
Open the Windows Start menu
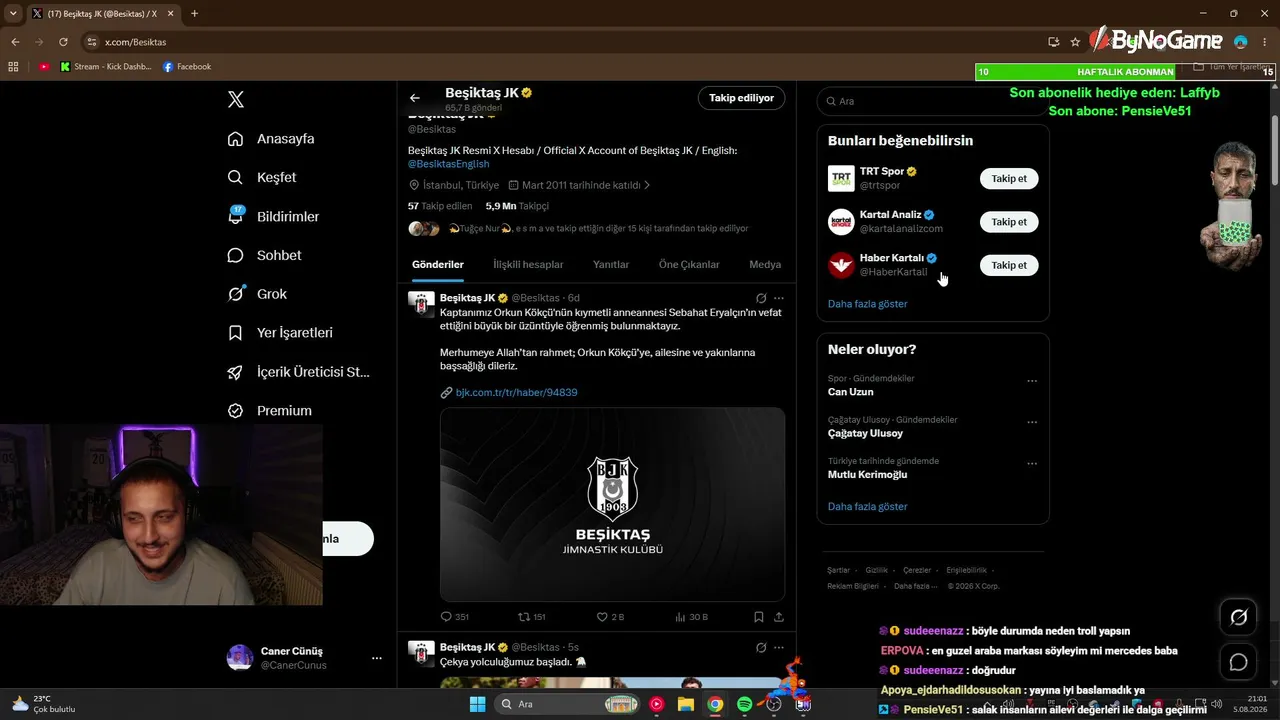click(477, 704)
